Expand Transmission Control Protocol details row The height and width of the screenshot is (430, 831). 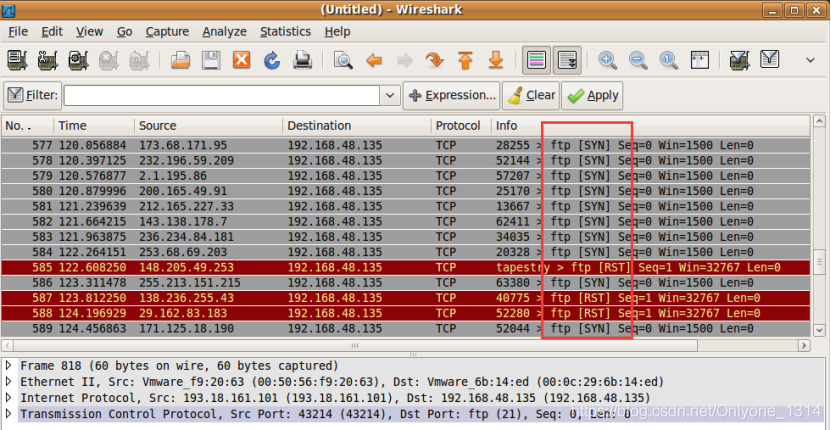tap(8, 414)
